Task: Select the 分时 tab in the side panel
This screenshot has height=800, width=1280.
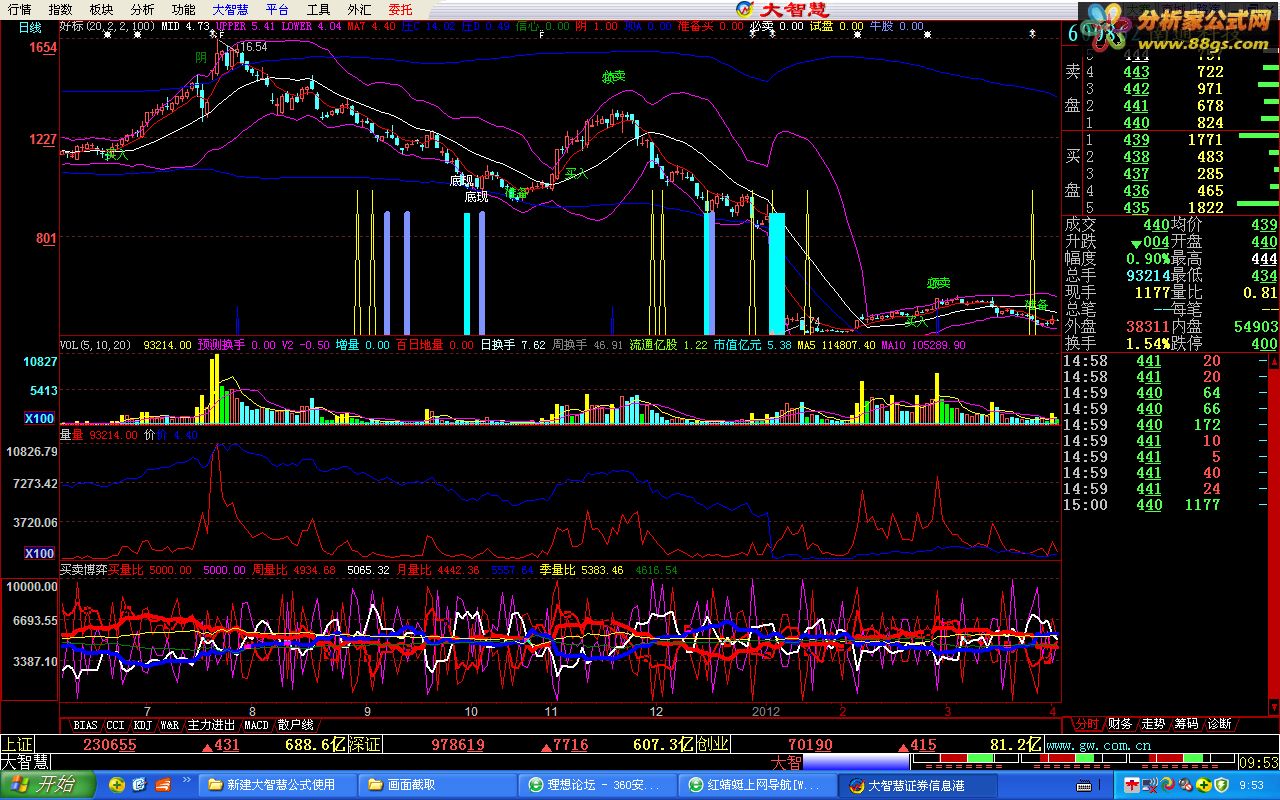Action: tap(1085, 724)
